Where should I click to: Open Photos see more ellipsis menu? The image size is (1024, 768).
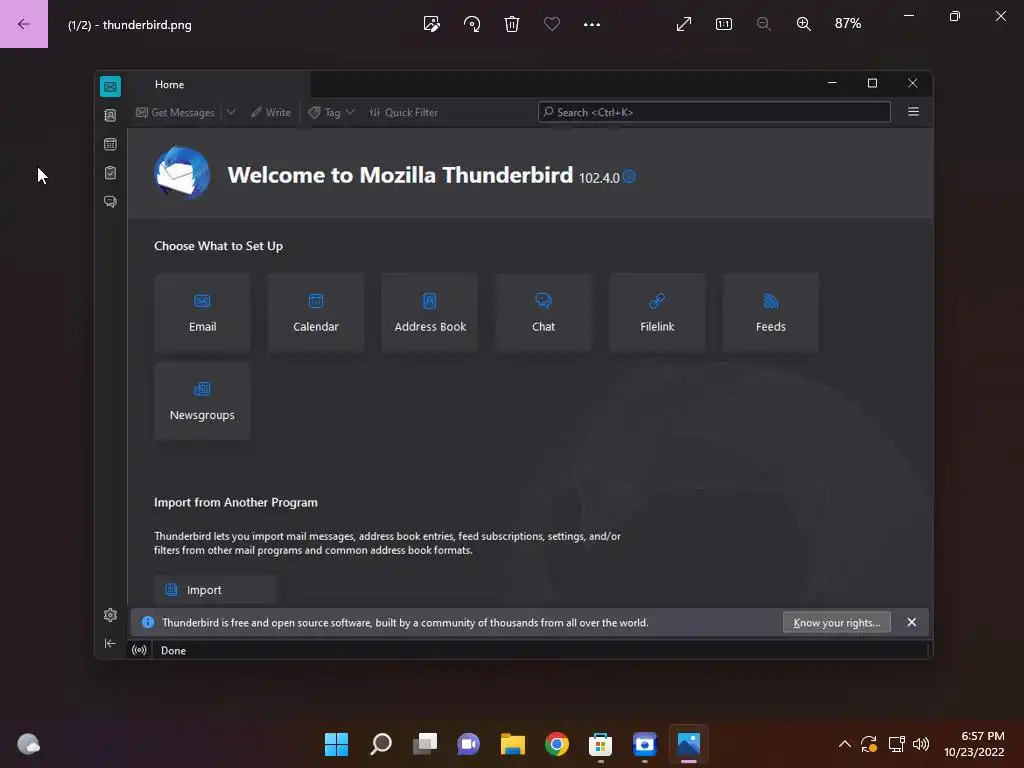click(592, 24)
